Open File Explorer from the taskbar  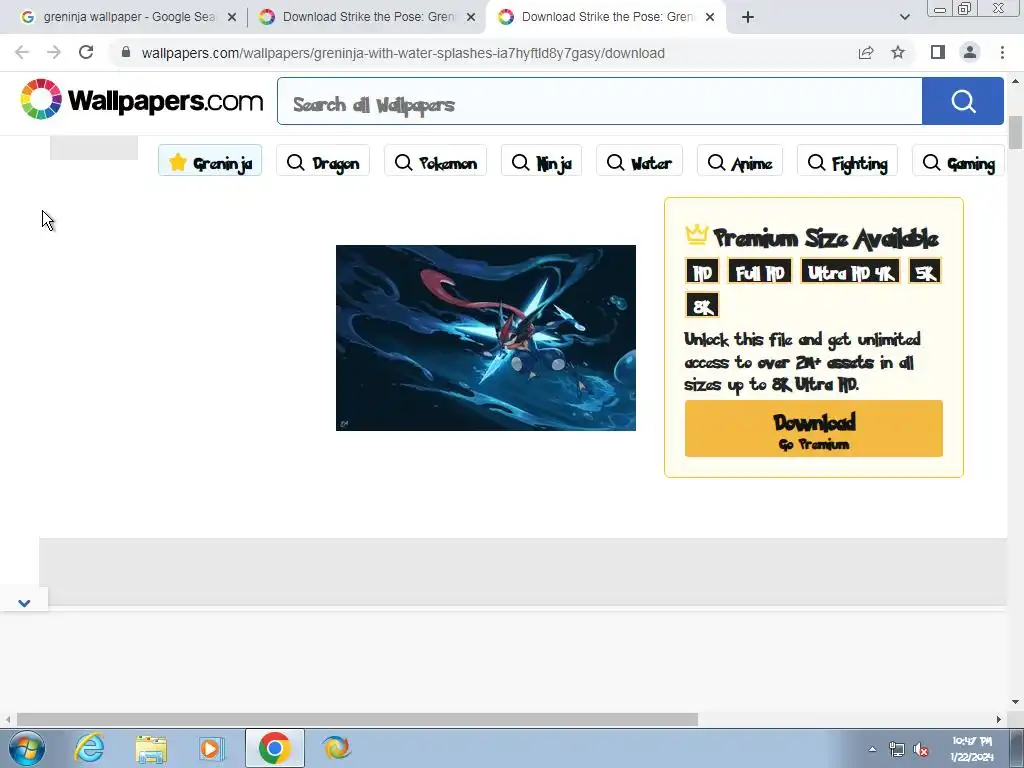click(151, 748)
